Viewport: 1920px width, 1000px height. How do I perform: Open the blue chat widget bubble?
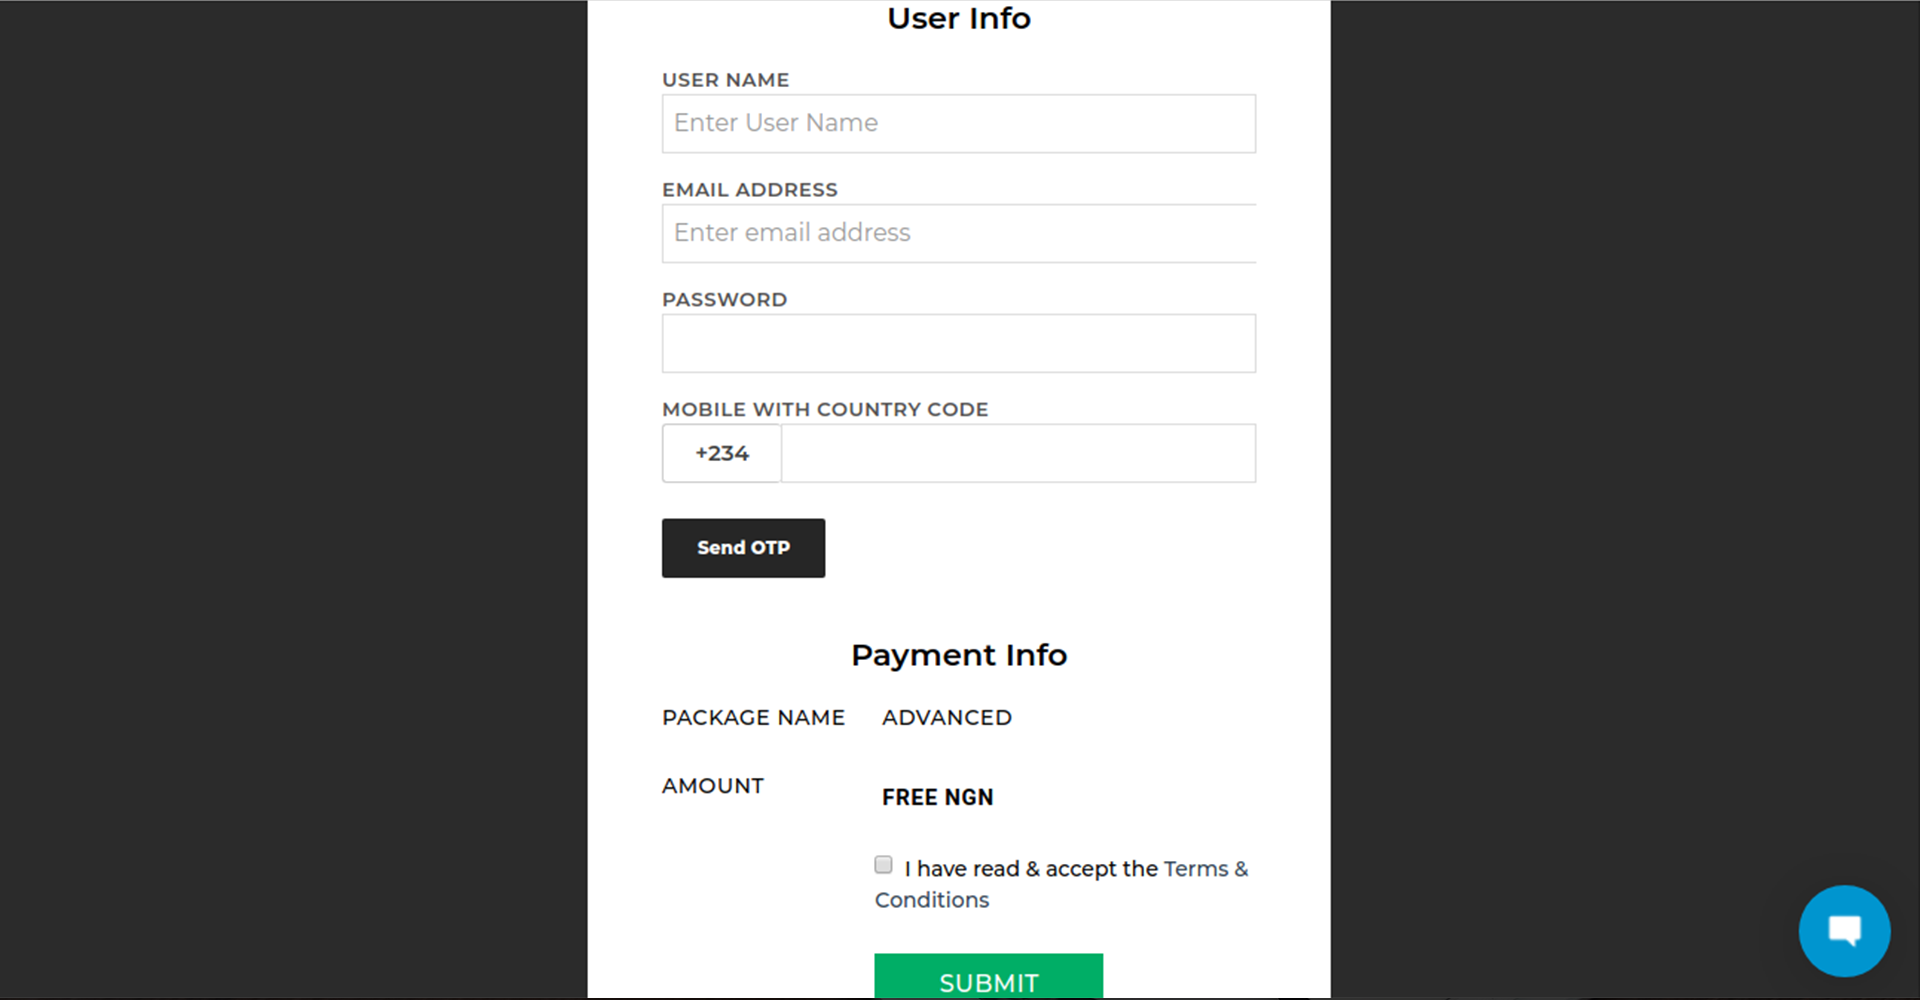click(x=1844, y=931)
